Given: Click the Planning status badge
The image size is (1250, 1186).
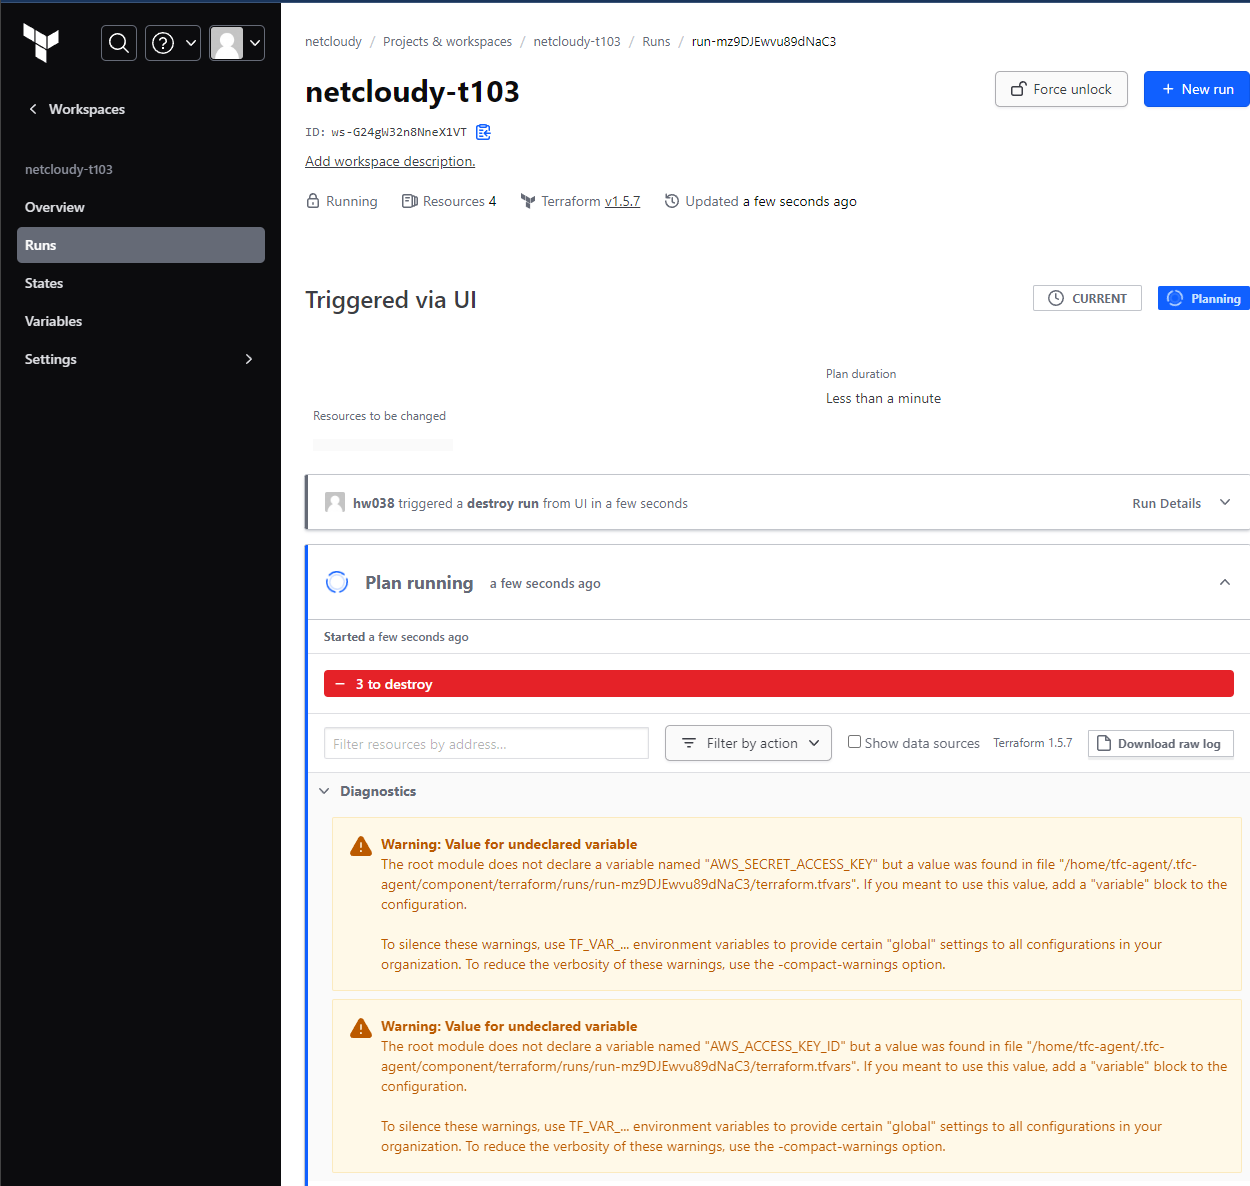Looking at the screenshot, I should (x=1204, y=298).
